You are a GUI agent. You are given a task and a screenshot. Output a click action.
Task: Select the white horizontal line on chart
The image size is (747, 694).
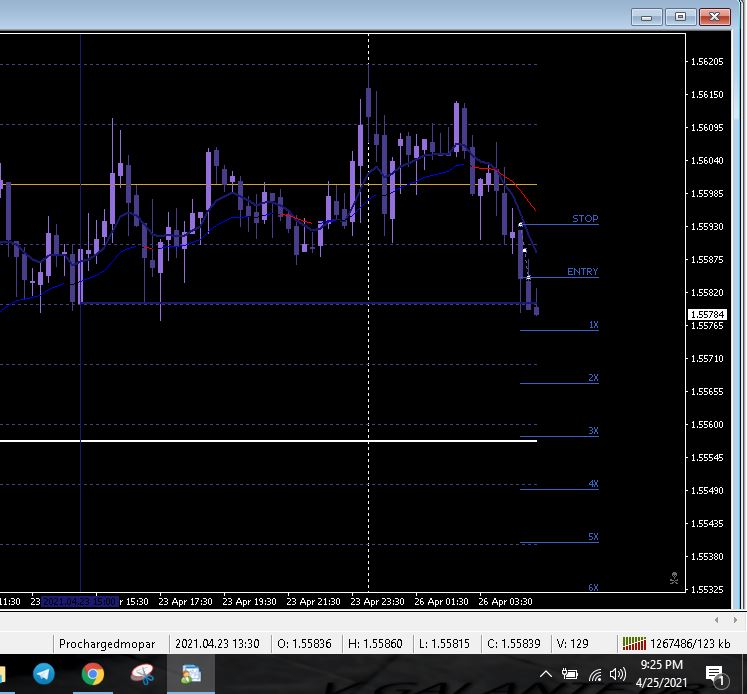click(x=268, y=441)
